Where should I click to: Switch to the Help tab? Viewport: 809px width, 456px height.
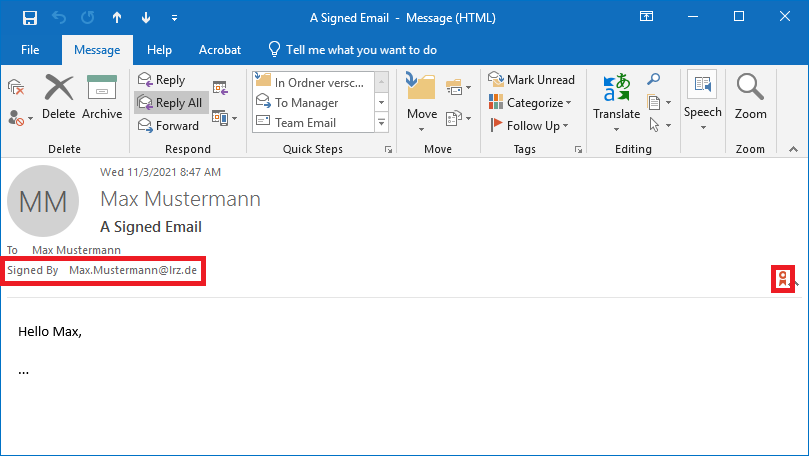point(159,50)
